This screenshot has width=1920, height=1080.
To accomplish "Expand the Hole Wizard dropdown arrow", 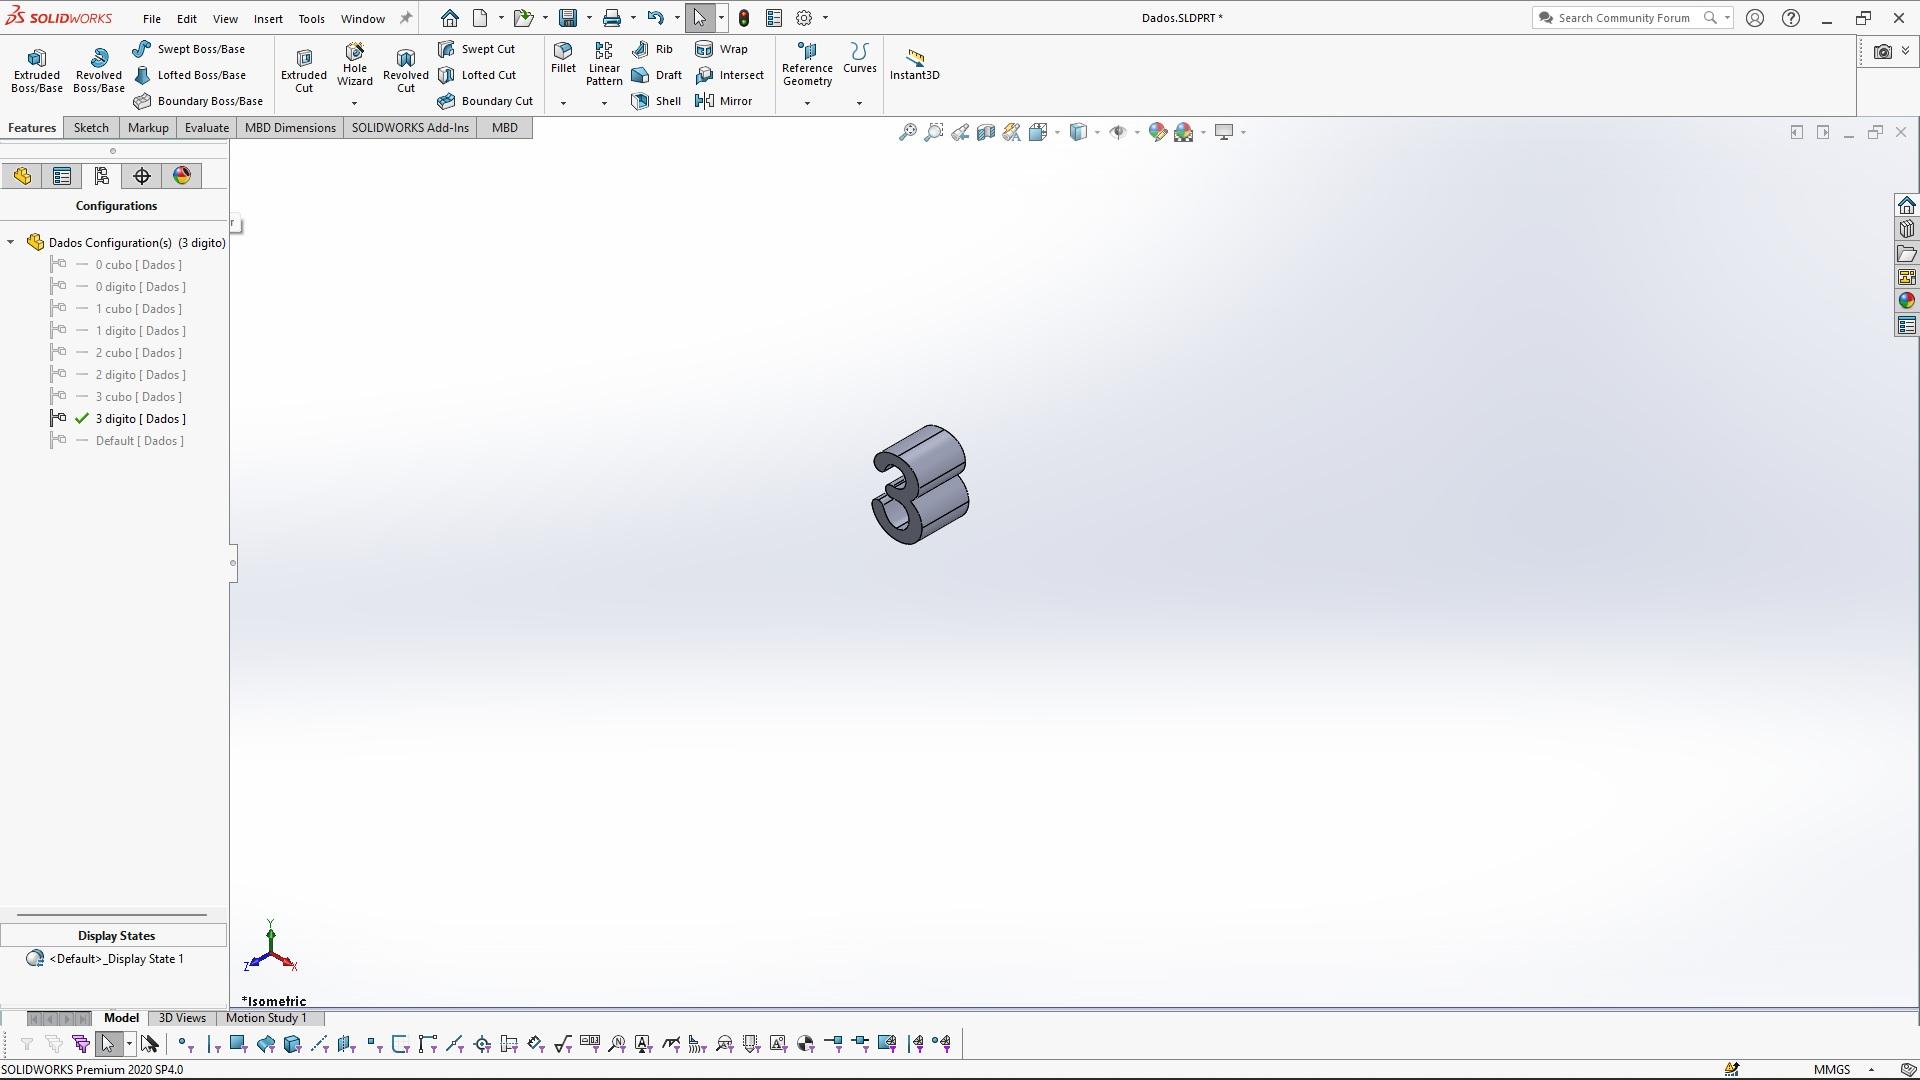I will pyautogui.click(x=354, y=103).
